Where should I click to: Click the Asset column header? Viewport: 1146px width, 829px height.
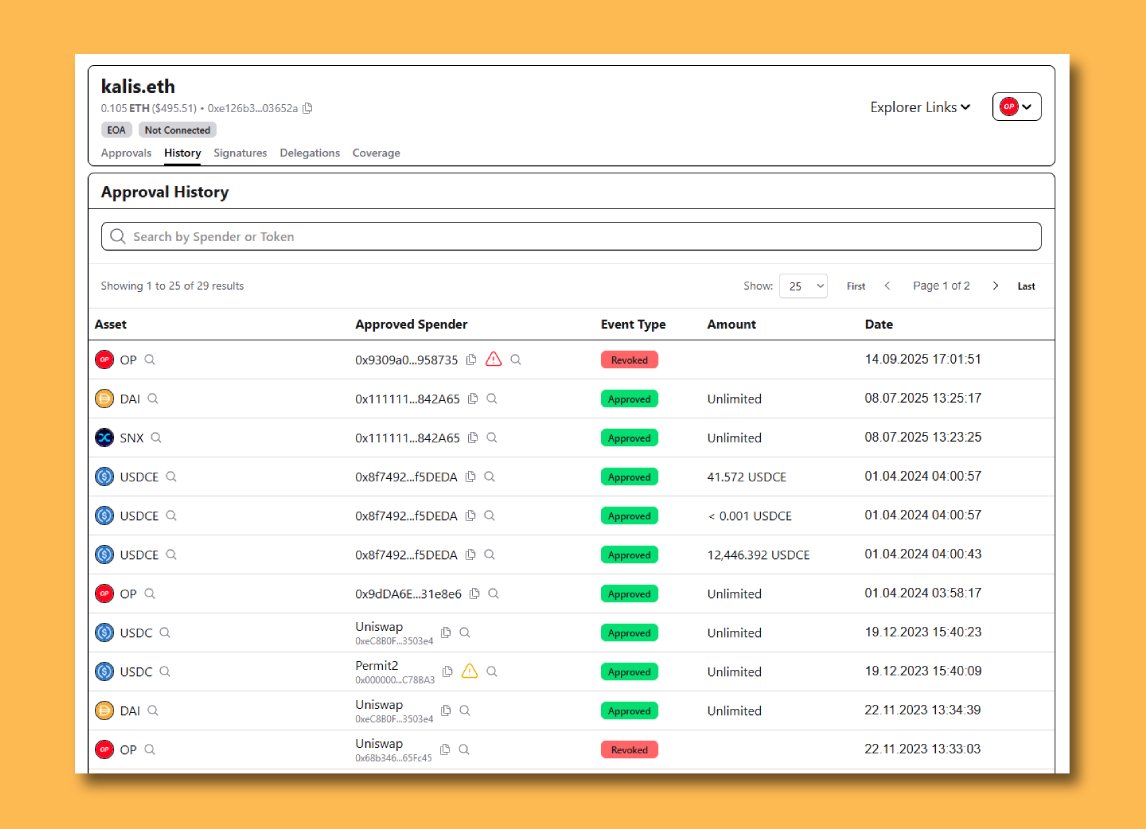tap(110, 324)
